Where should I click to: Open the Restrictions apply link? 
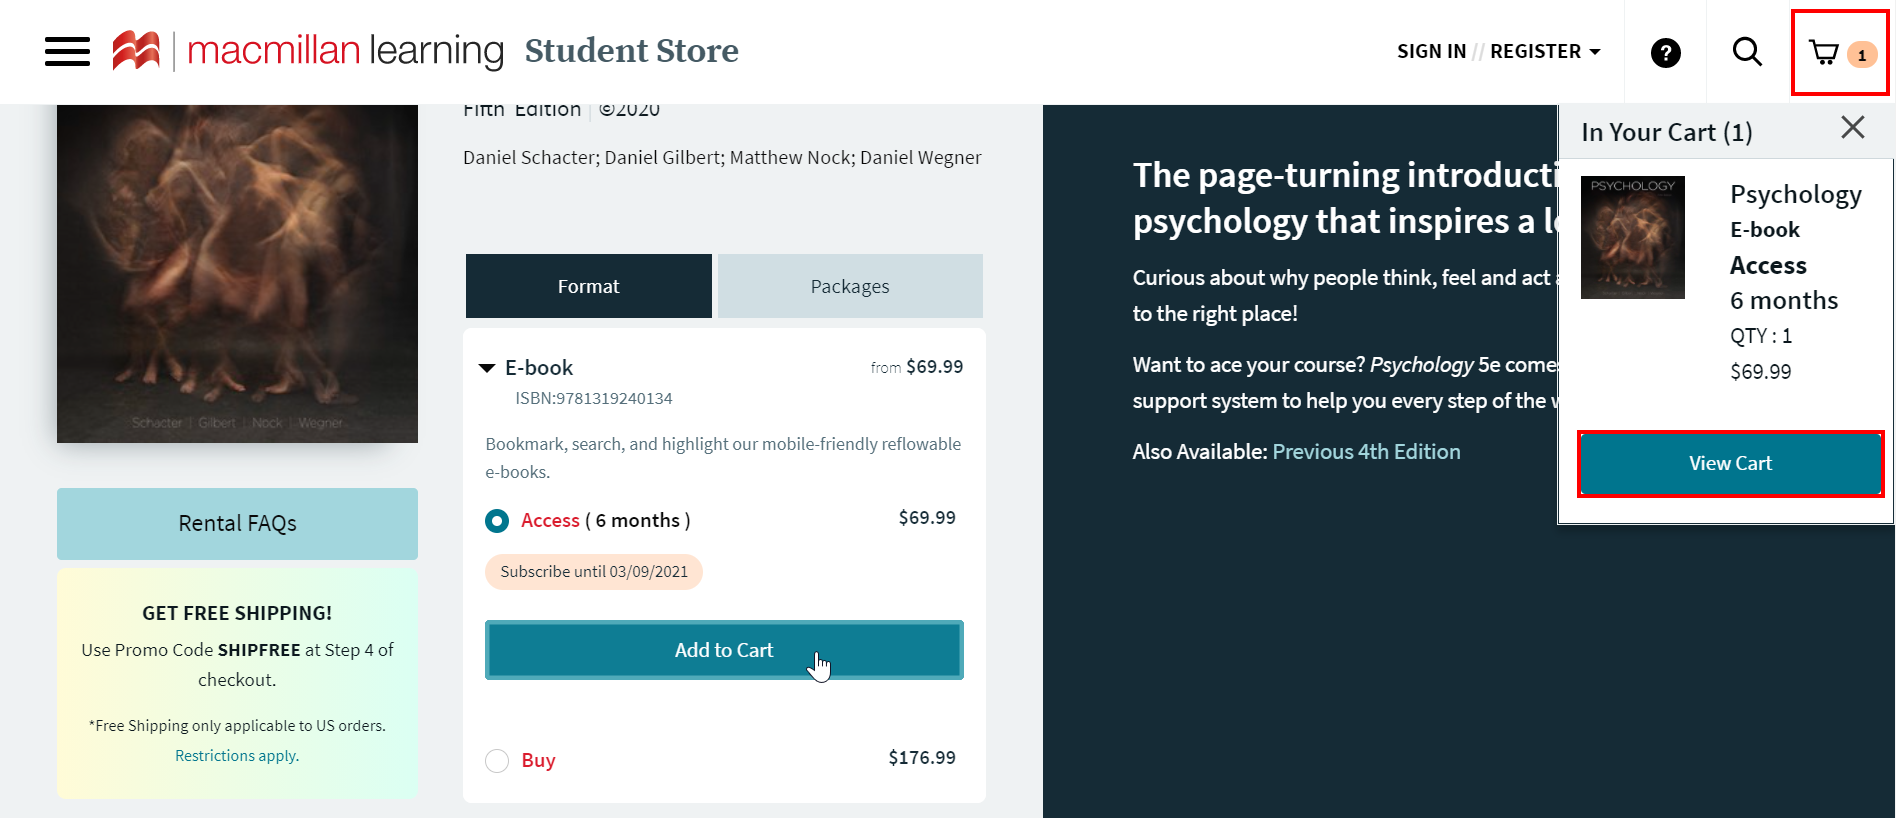pos(236,755)
